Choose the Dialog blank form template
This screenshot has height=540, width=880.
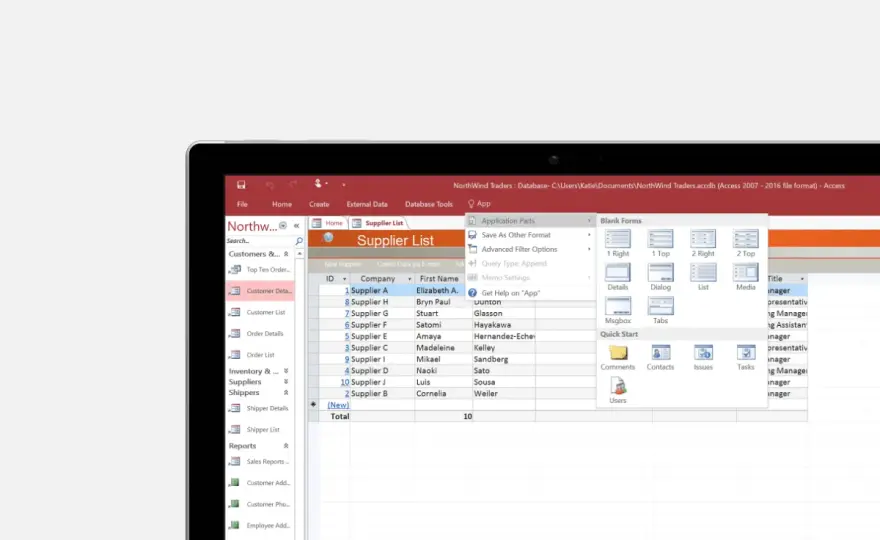pyautogui.click(x=661, y=277)
